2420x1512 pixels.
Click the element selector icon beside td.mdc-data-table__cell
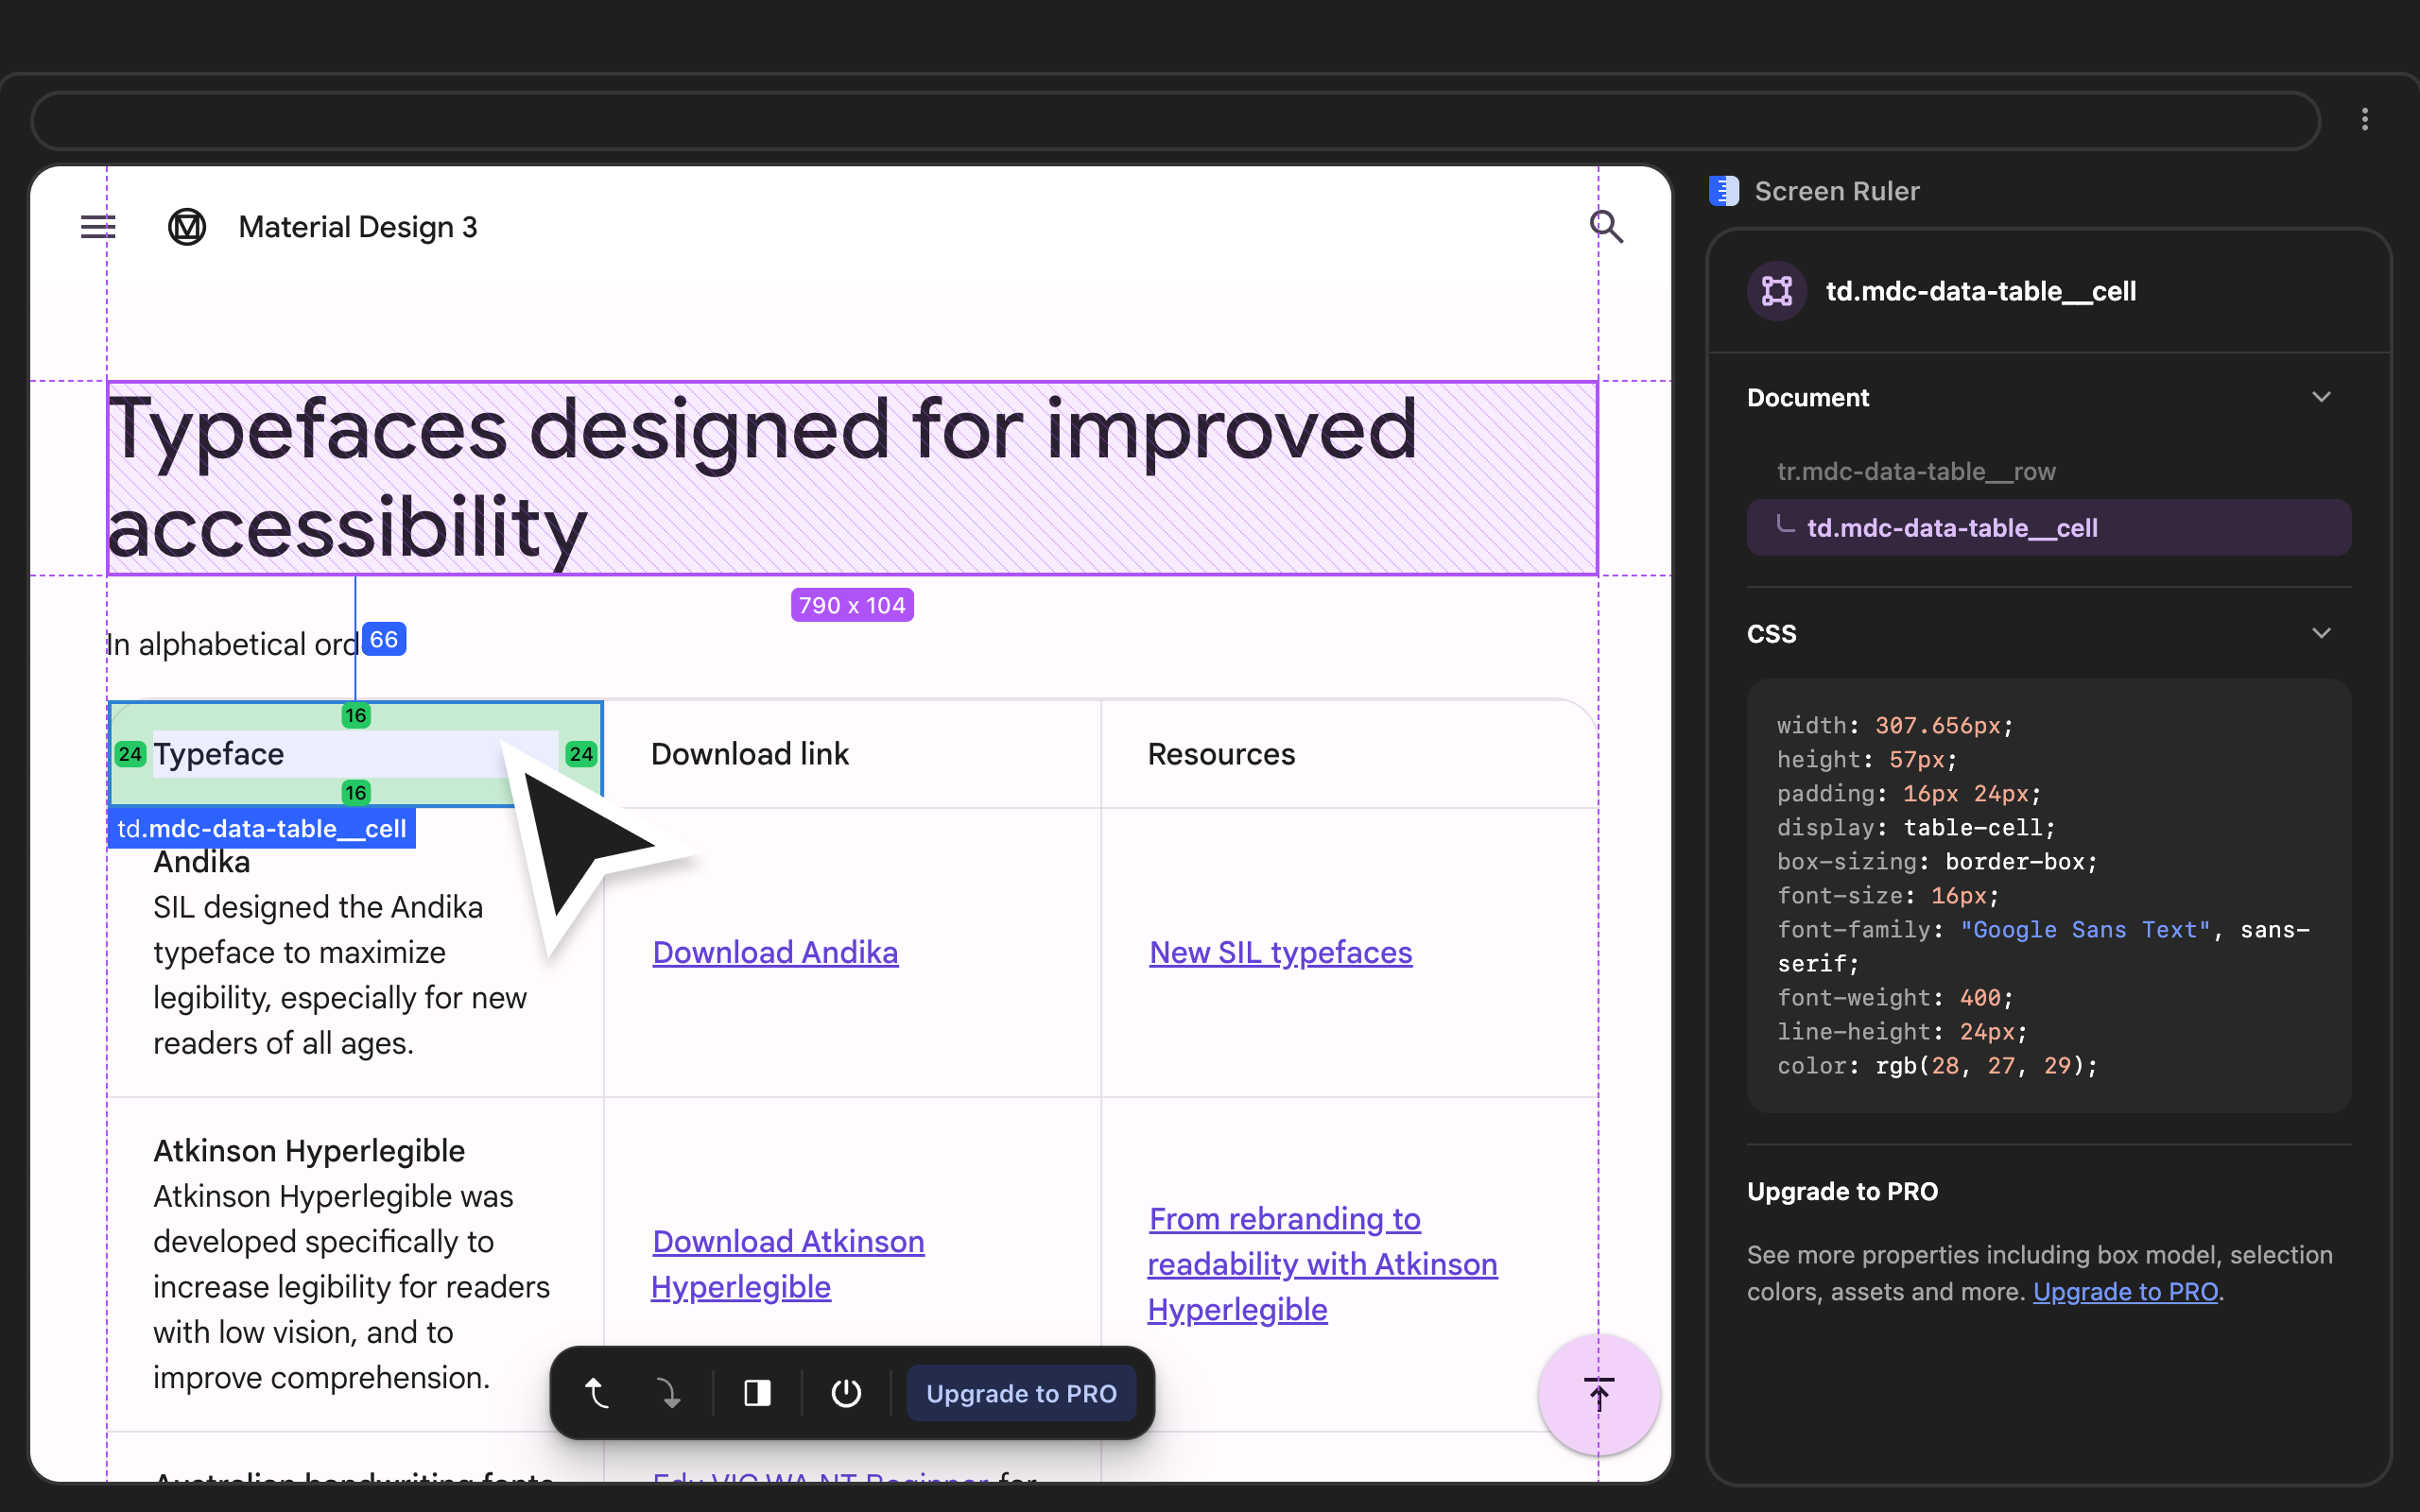tap(1777, 291)
